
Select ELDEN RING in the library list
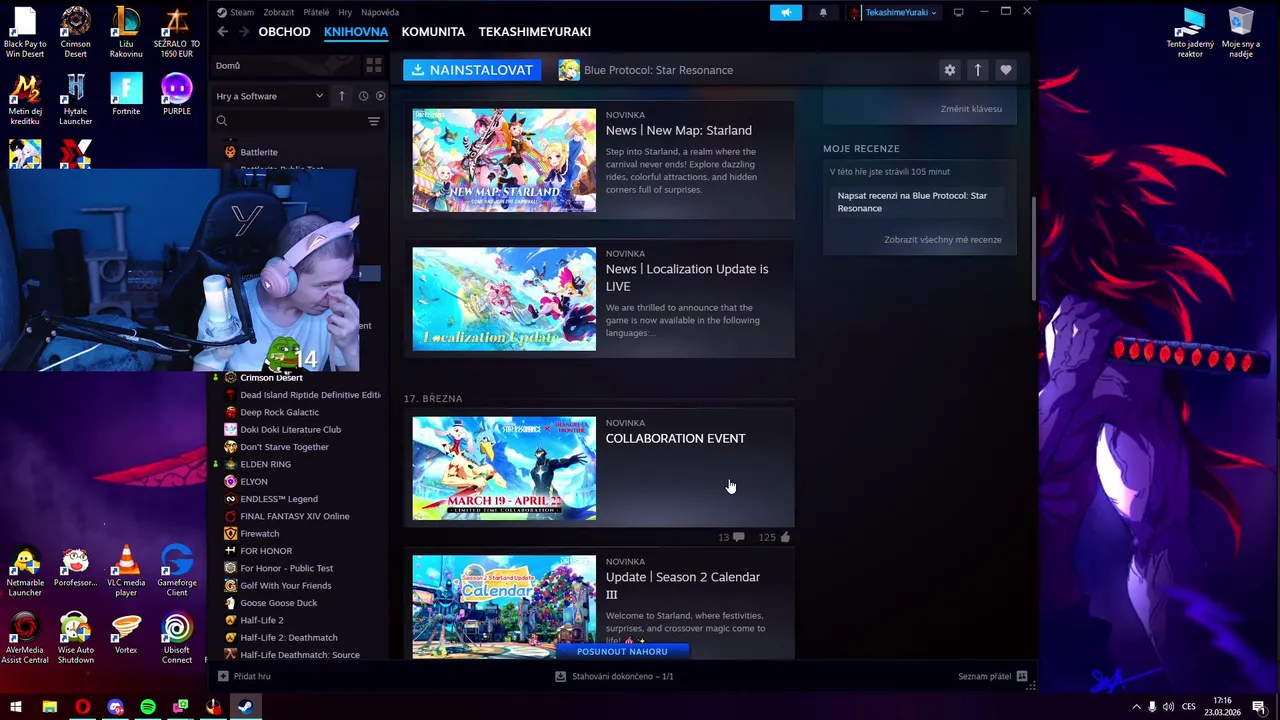[265, 464]
